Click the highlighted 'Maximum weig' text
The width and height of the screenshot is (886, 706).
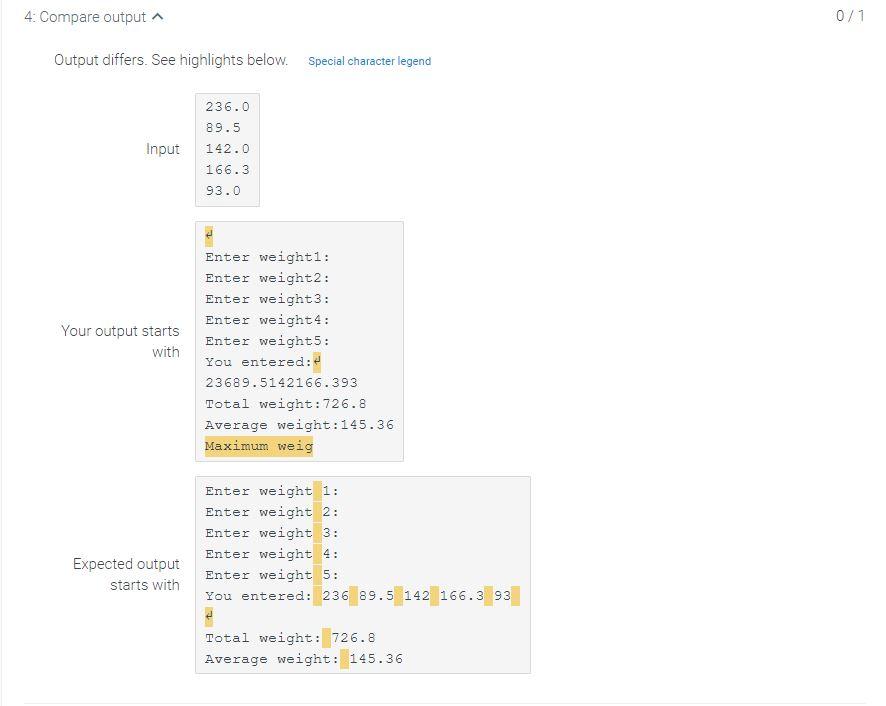point(257,445)
